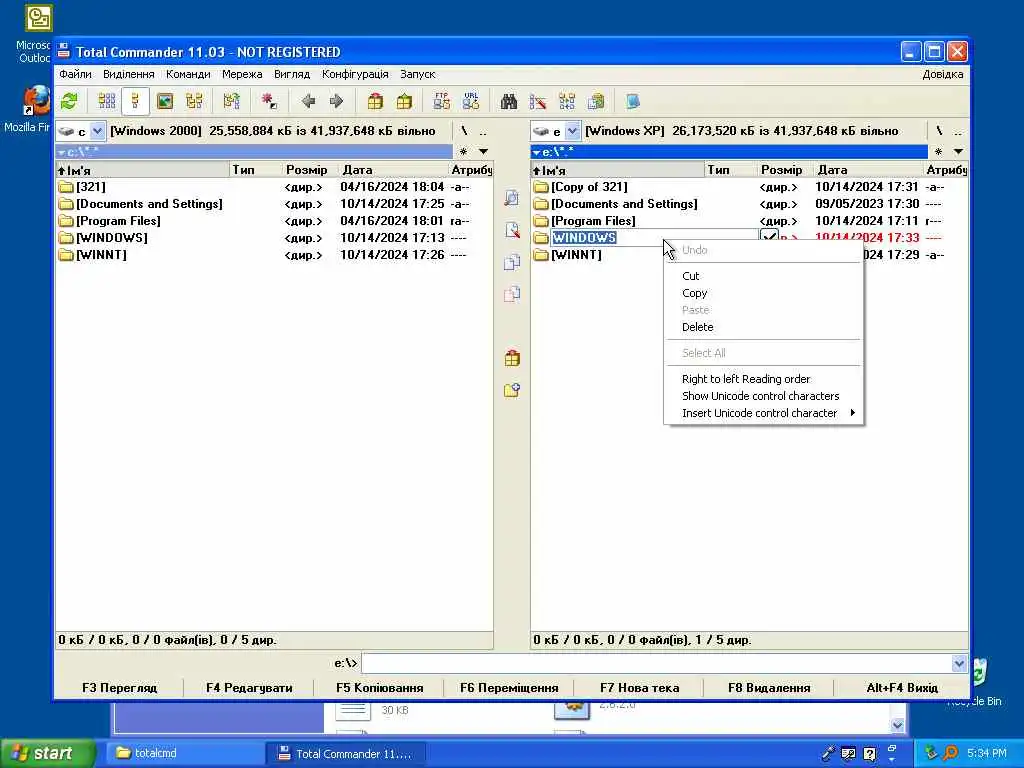Enable thumbnail picture view icon

click(165, 101)
